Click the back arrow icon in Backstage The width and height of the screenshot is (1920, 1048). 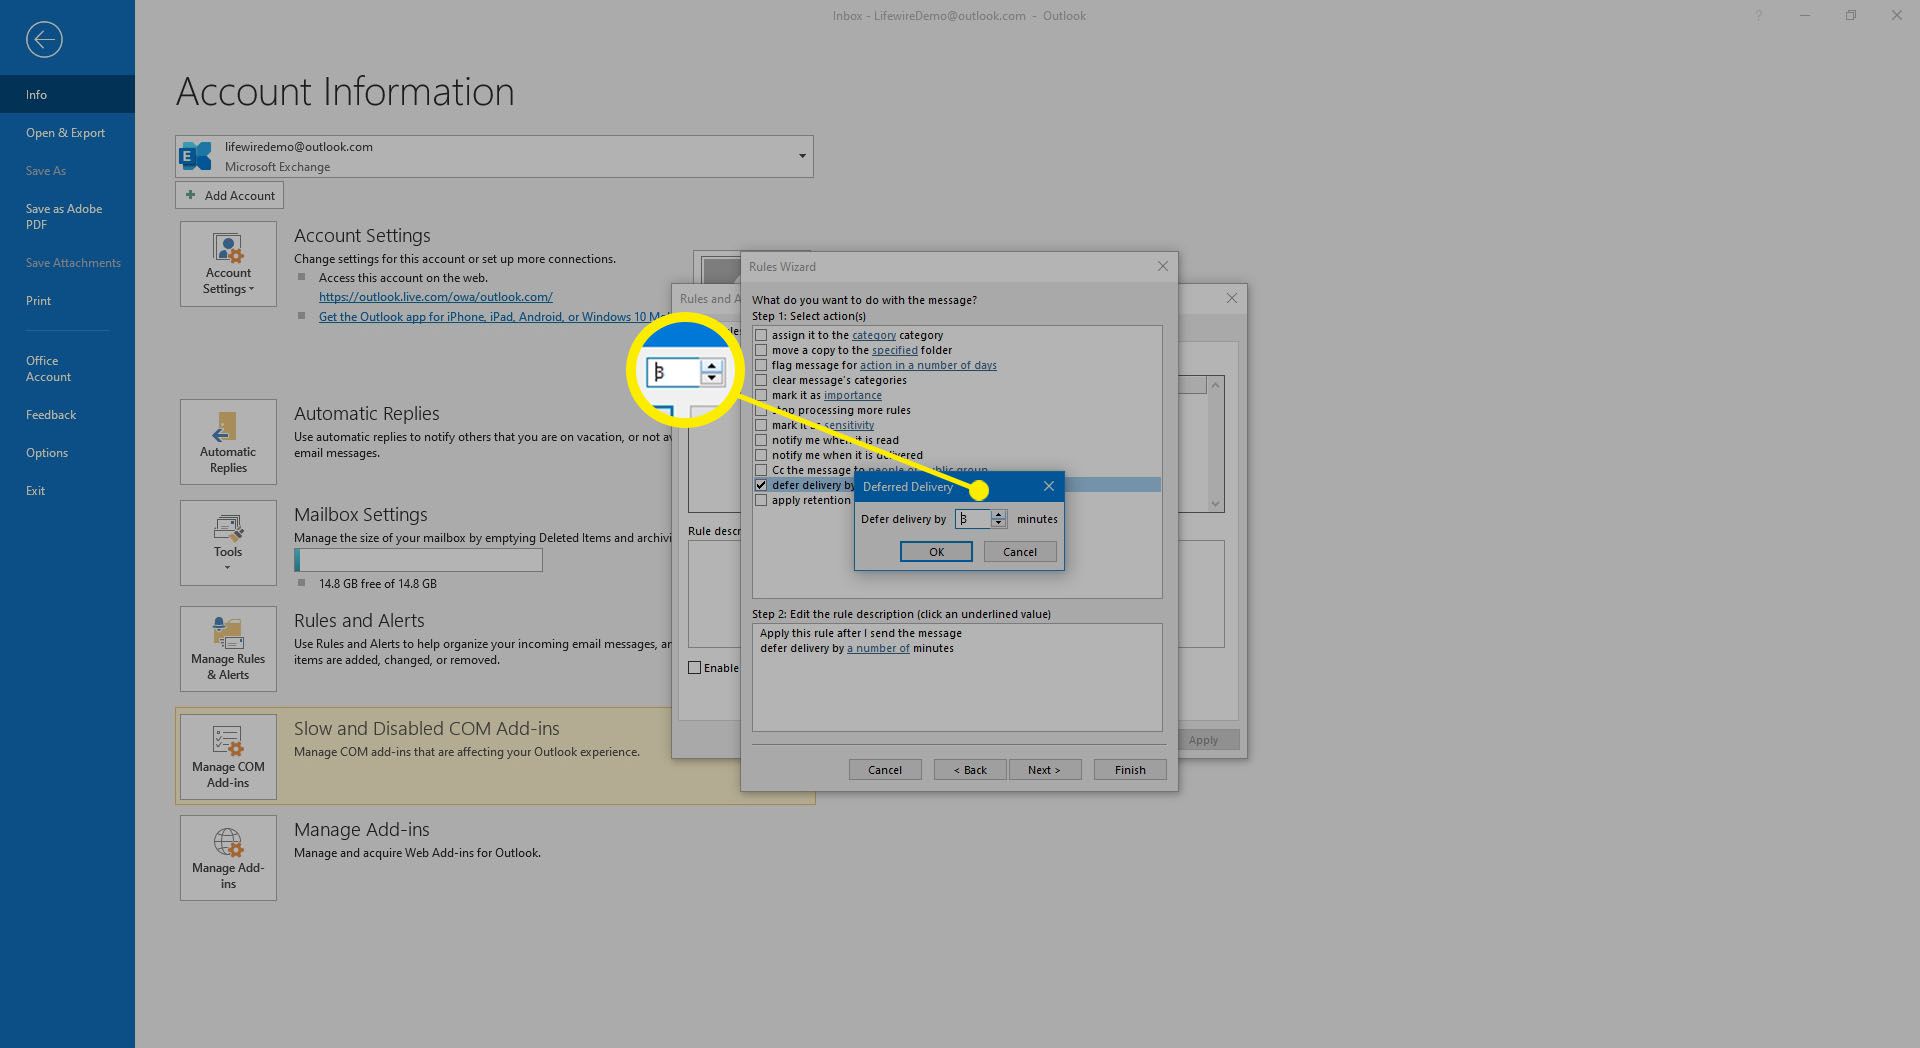tap(44, 40)
